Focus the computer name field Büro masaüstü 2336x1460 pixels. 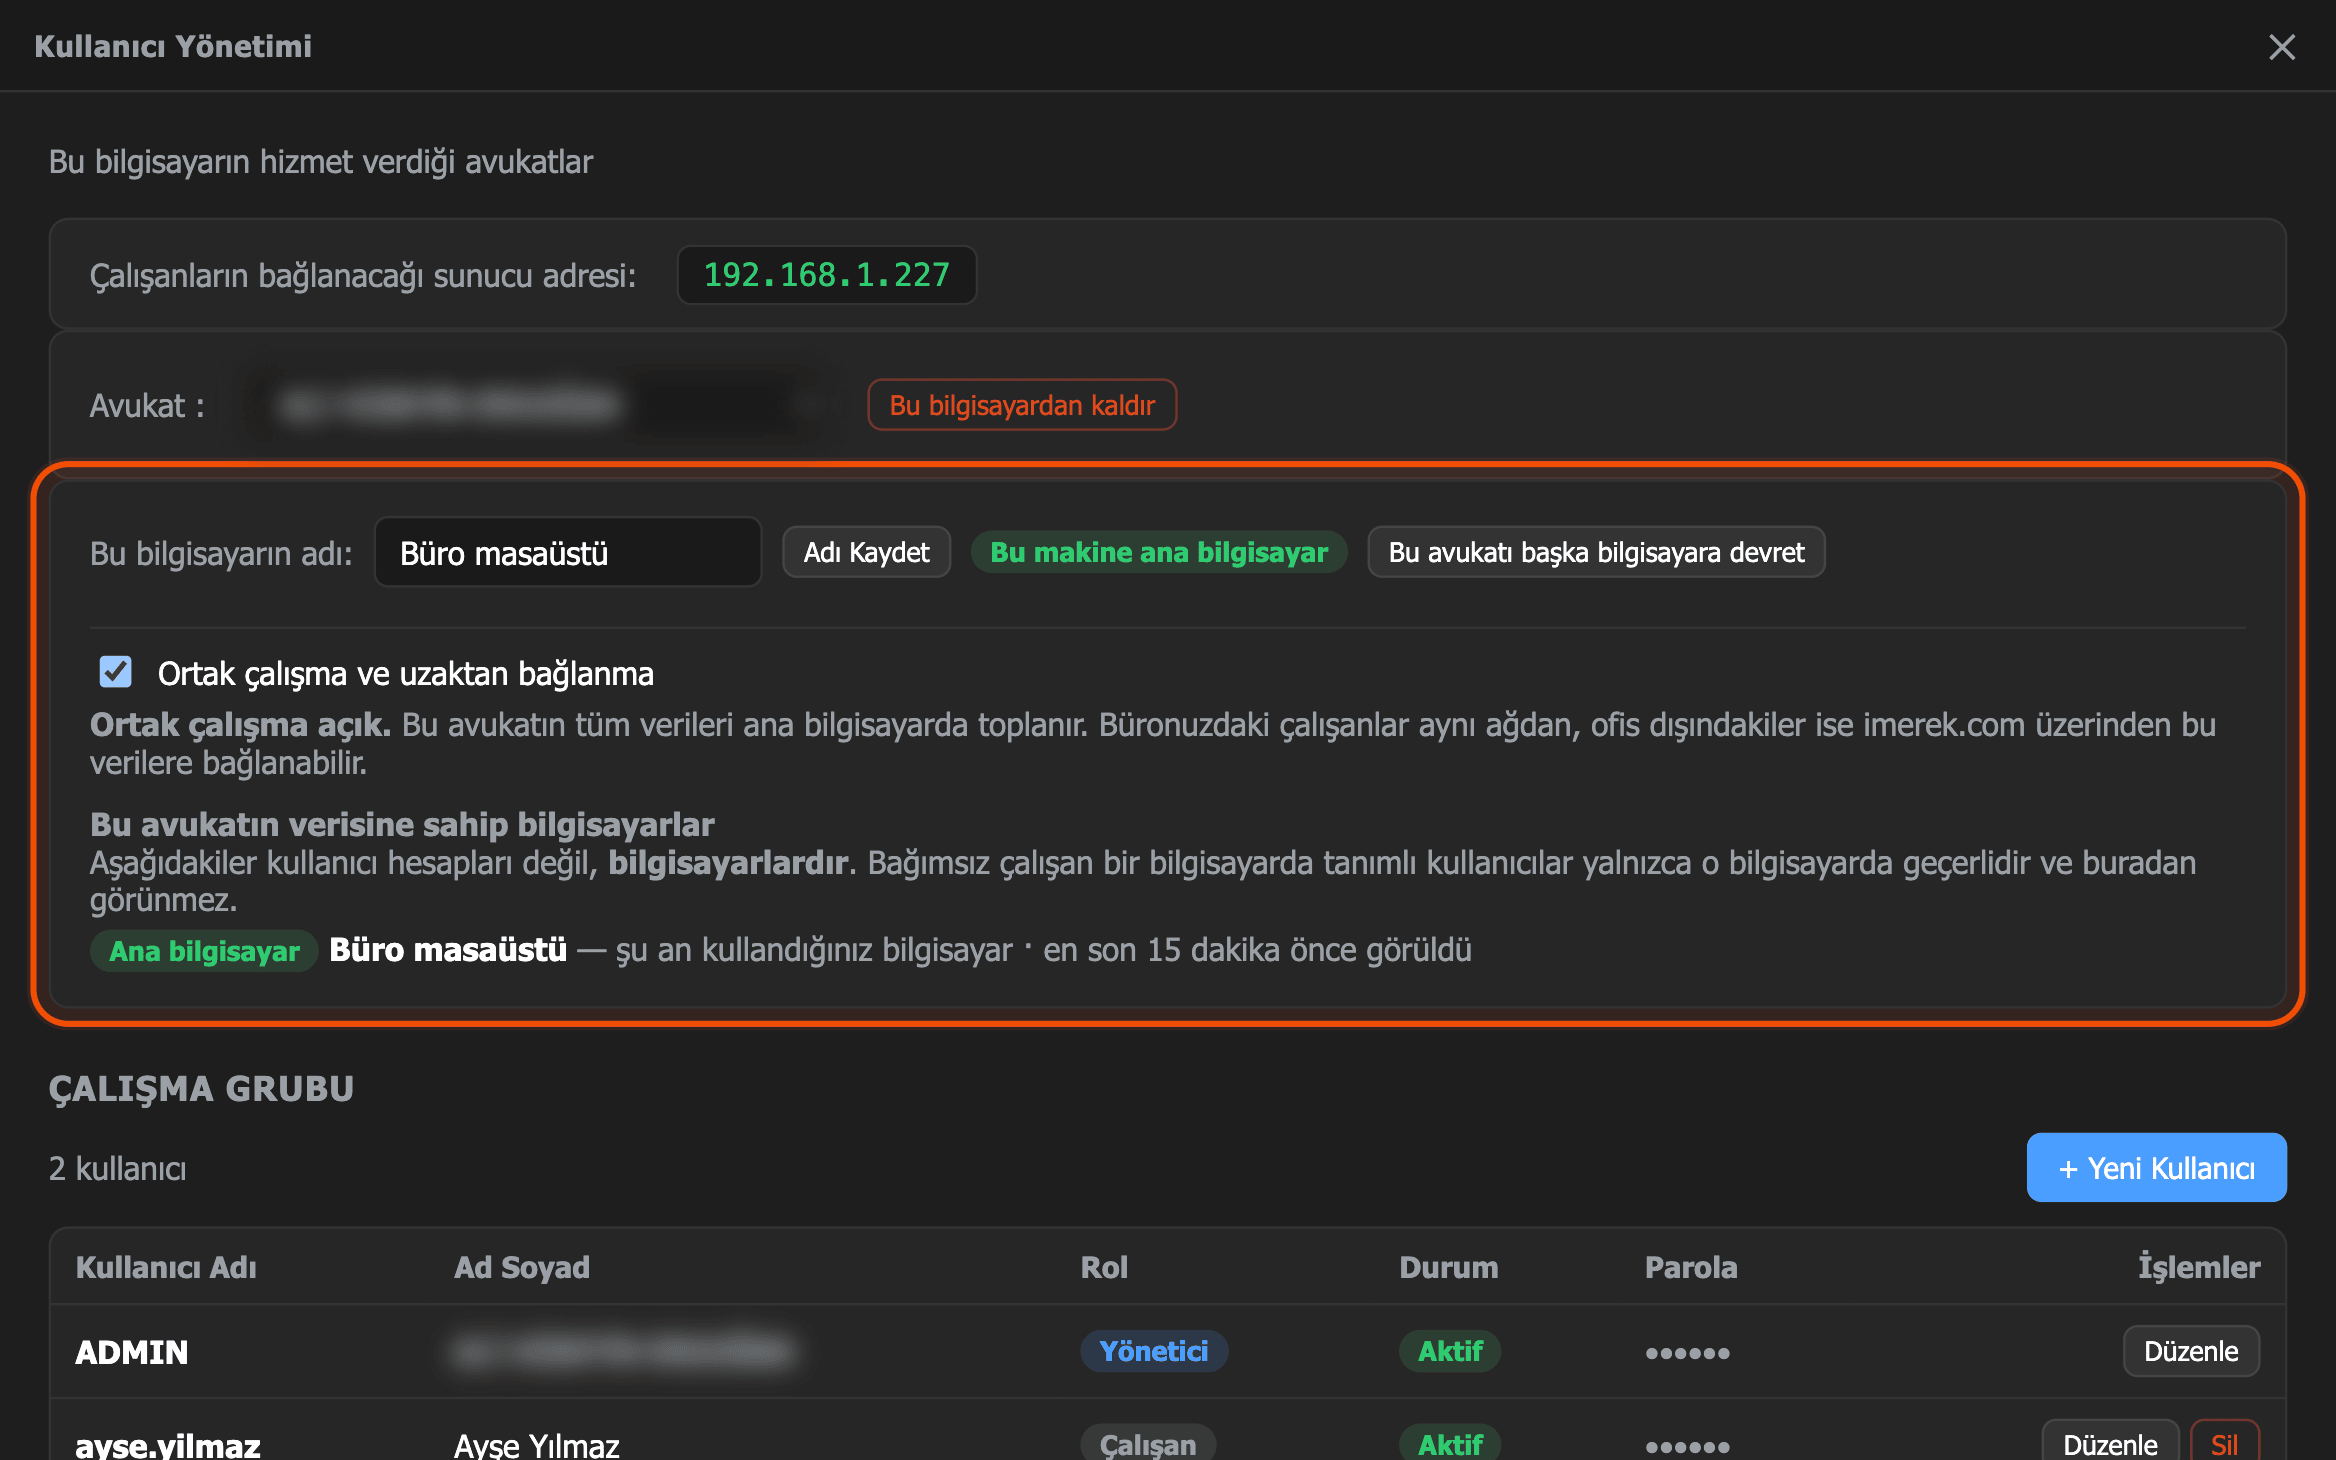(x=568, y=553)
